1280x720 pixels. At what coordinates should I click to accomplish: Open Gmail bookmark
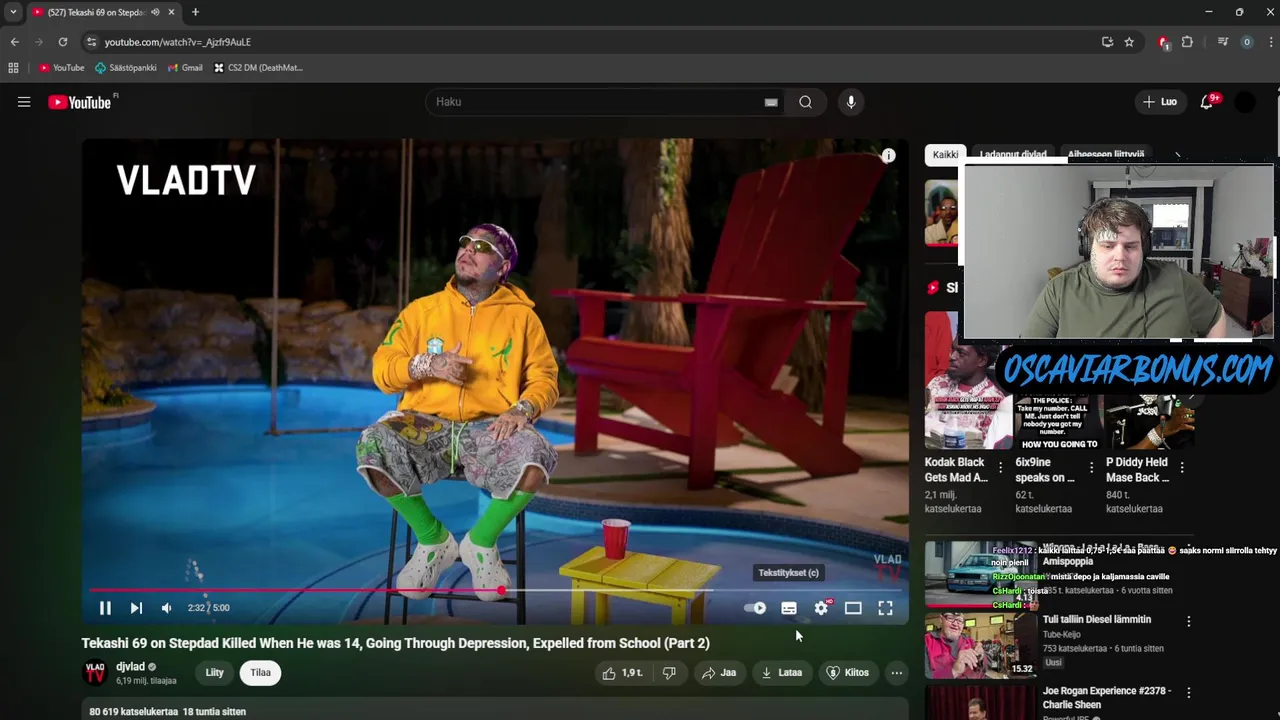[x=185, y=68]
